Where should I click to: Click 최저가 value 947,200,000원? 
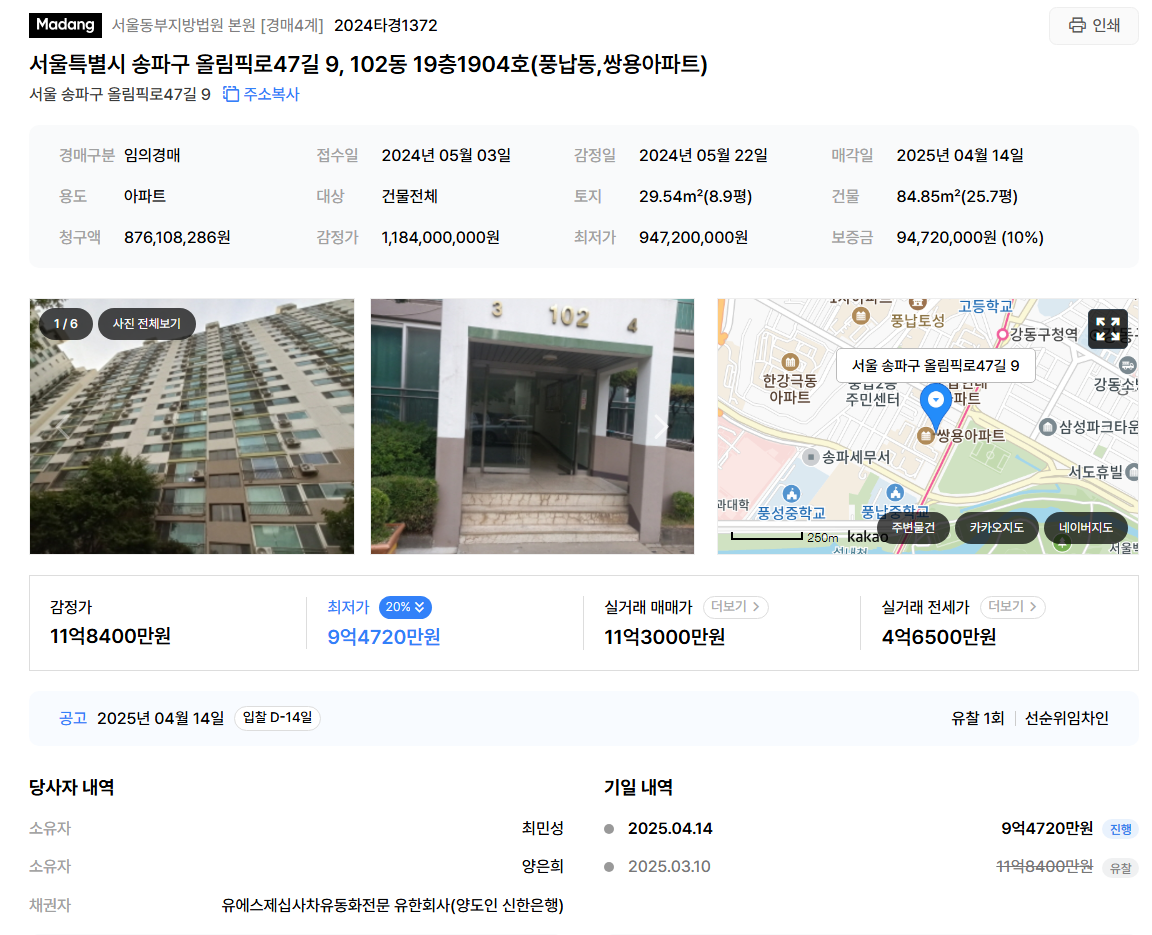point(694,237)
